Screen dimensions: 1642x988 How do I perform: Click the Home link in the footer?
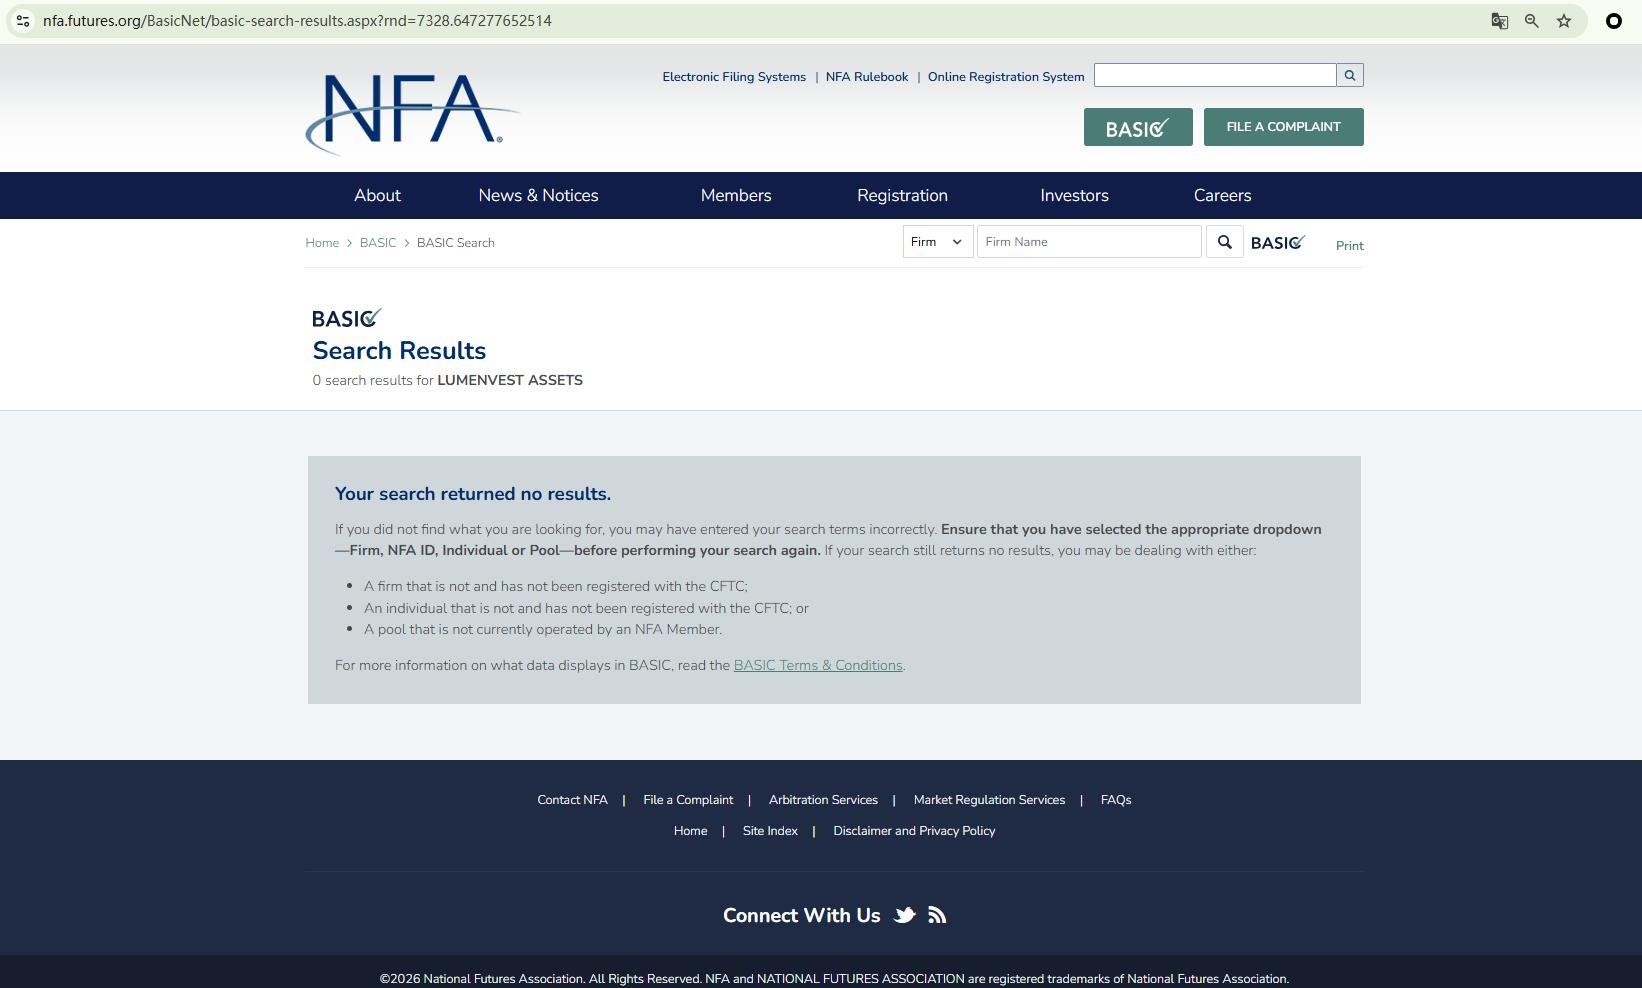click(690, 831)
